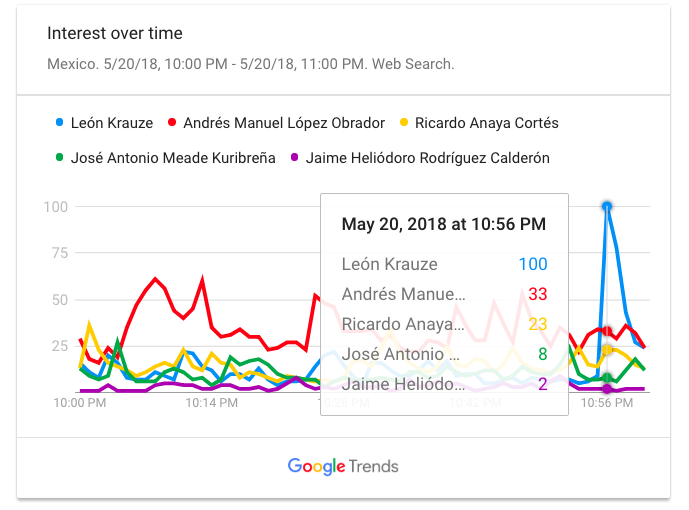Click the red López Obrador legend dot

(x=172, y=123)
